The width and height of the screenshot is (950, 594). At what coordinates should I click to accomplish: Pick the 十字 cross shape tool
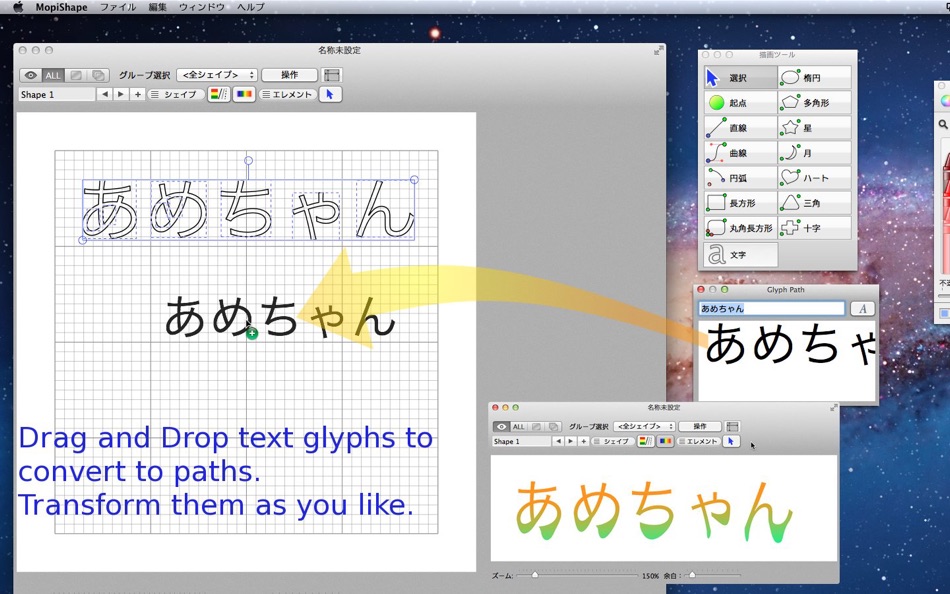point(814,228)
